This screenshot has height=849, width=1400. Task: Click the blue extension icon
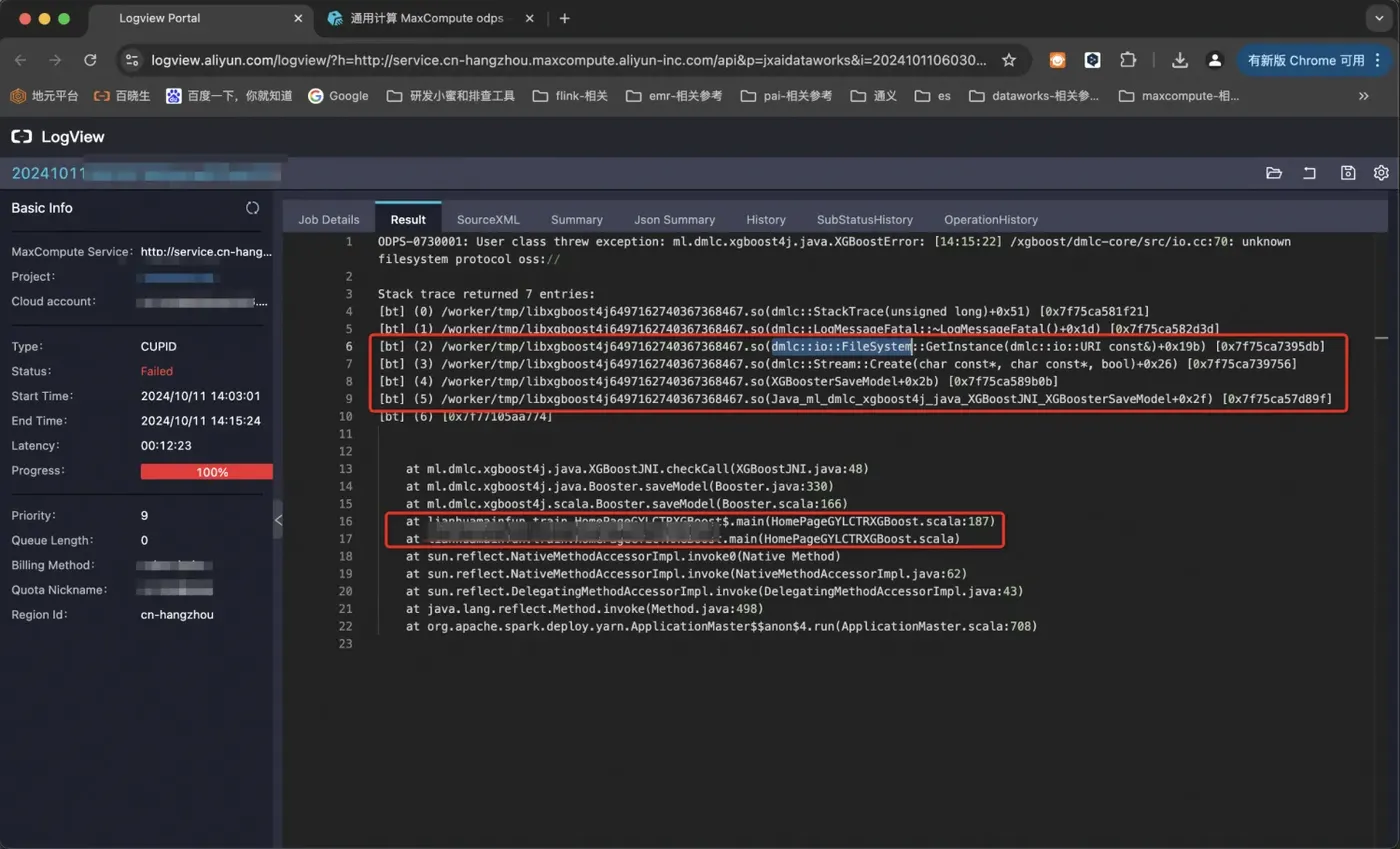pyautogui.click(x=1093, y=60)
